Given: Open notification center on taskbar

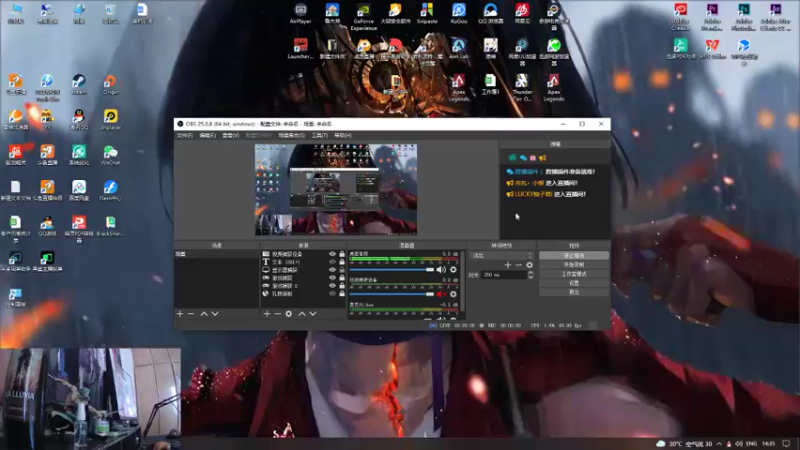Looking at the screenshot, I should [x=787, y=444].
